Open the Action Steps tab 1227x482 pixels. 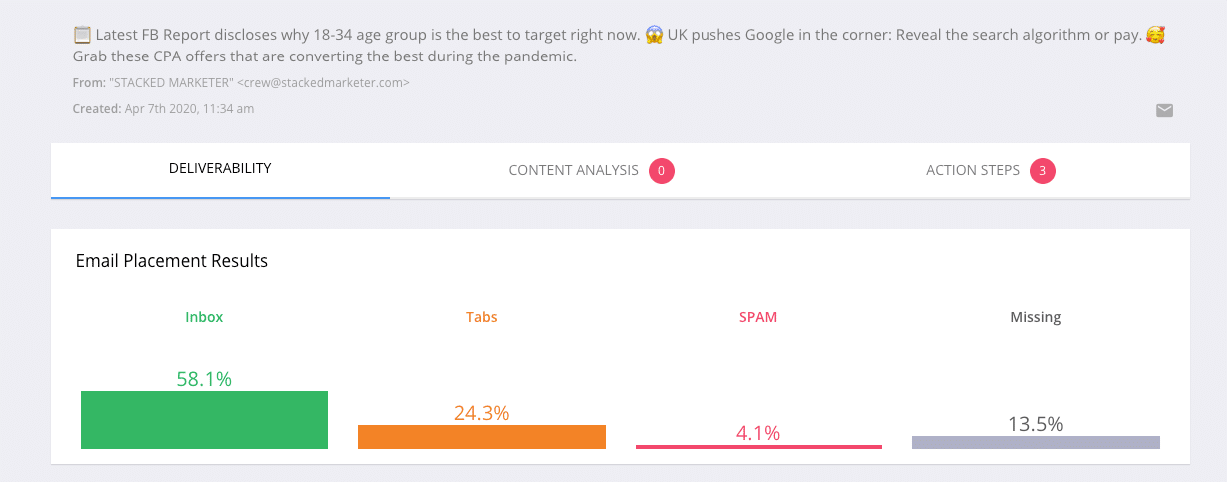pos(990,170)
